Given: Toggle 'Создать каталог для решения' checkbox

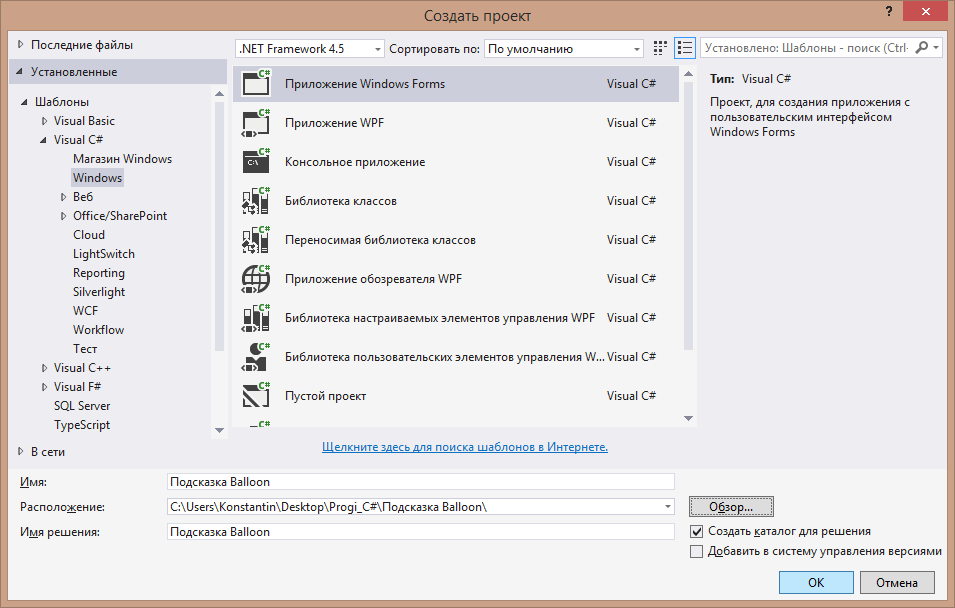Looking at the screenshot, I should coord(696,531).
